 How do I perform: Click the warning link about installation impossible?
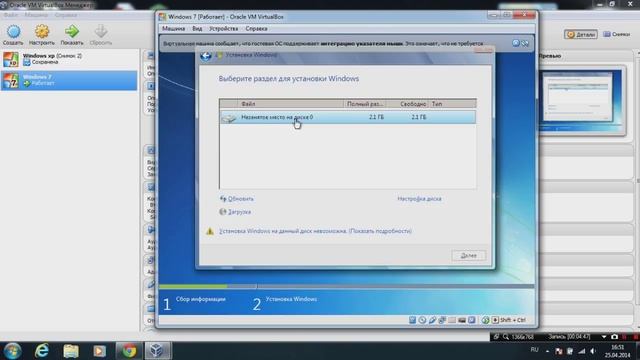(x=315, y=231)
